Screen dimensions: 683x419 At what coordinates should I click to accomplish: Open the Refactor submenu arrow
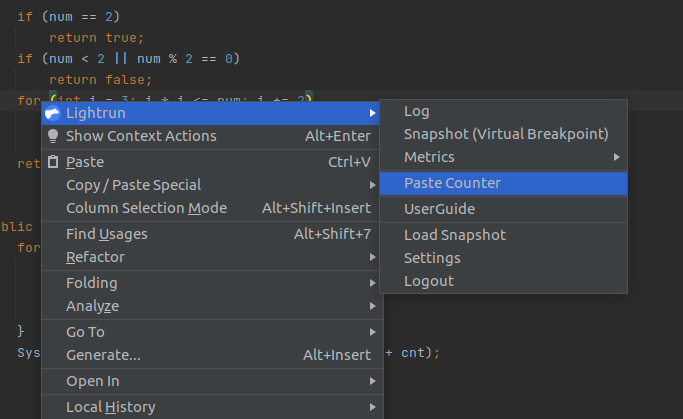(x=372, y=257)
